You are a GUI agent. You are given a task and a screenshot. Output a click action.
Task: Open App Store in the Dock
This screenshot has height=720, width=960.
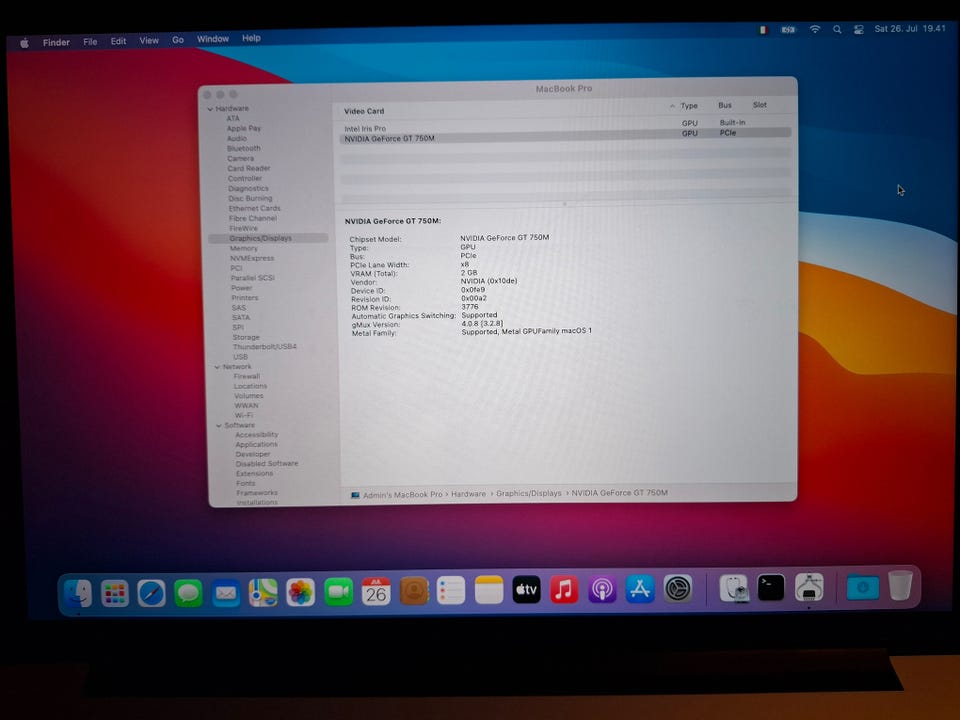tap(640, 589)
